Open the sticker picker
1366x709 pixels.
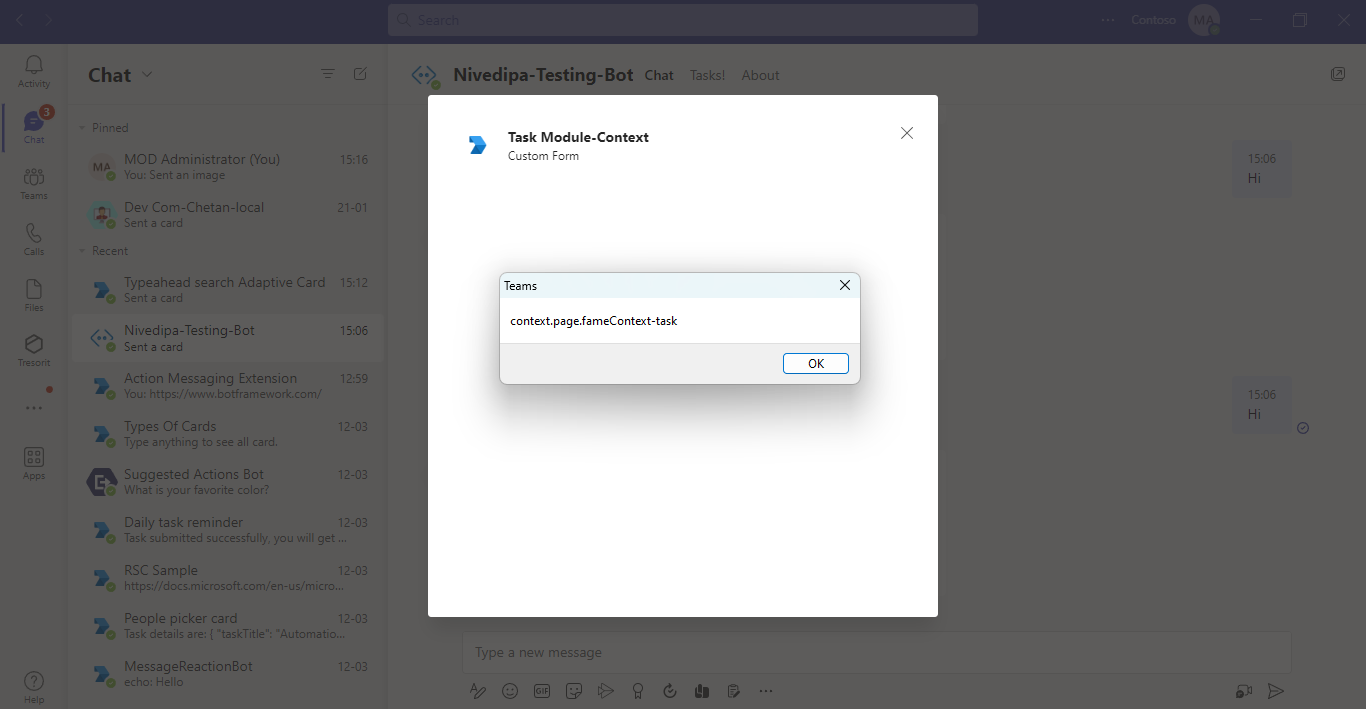pos(574,690)
